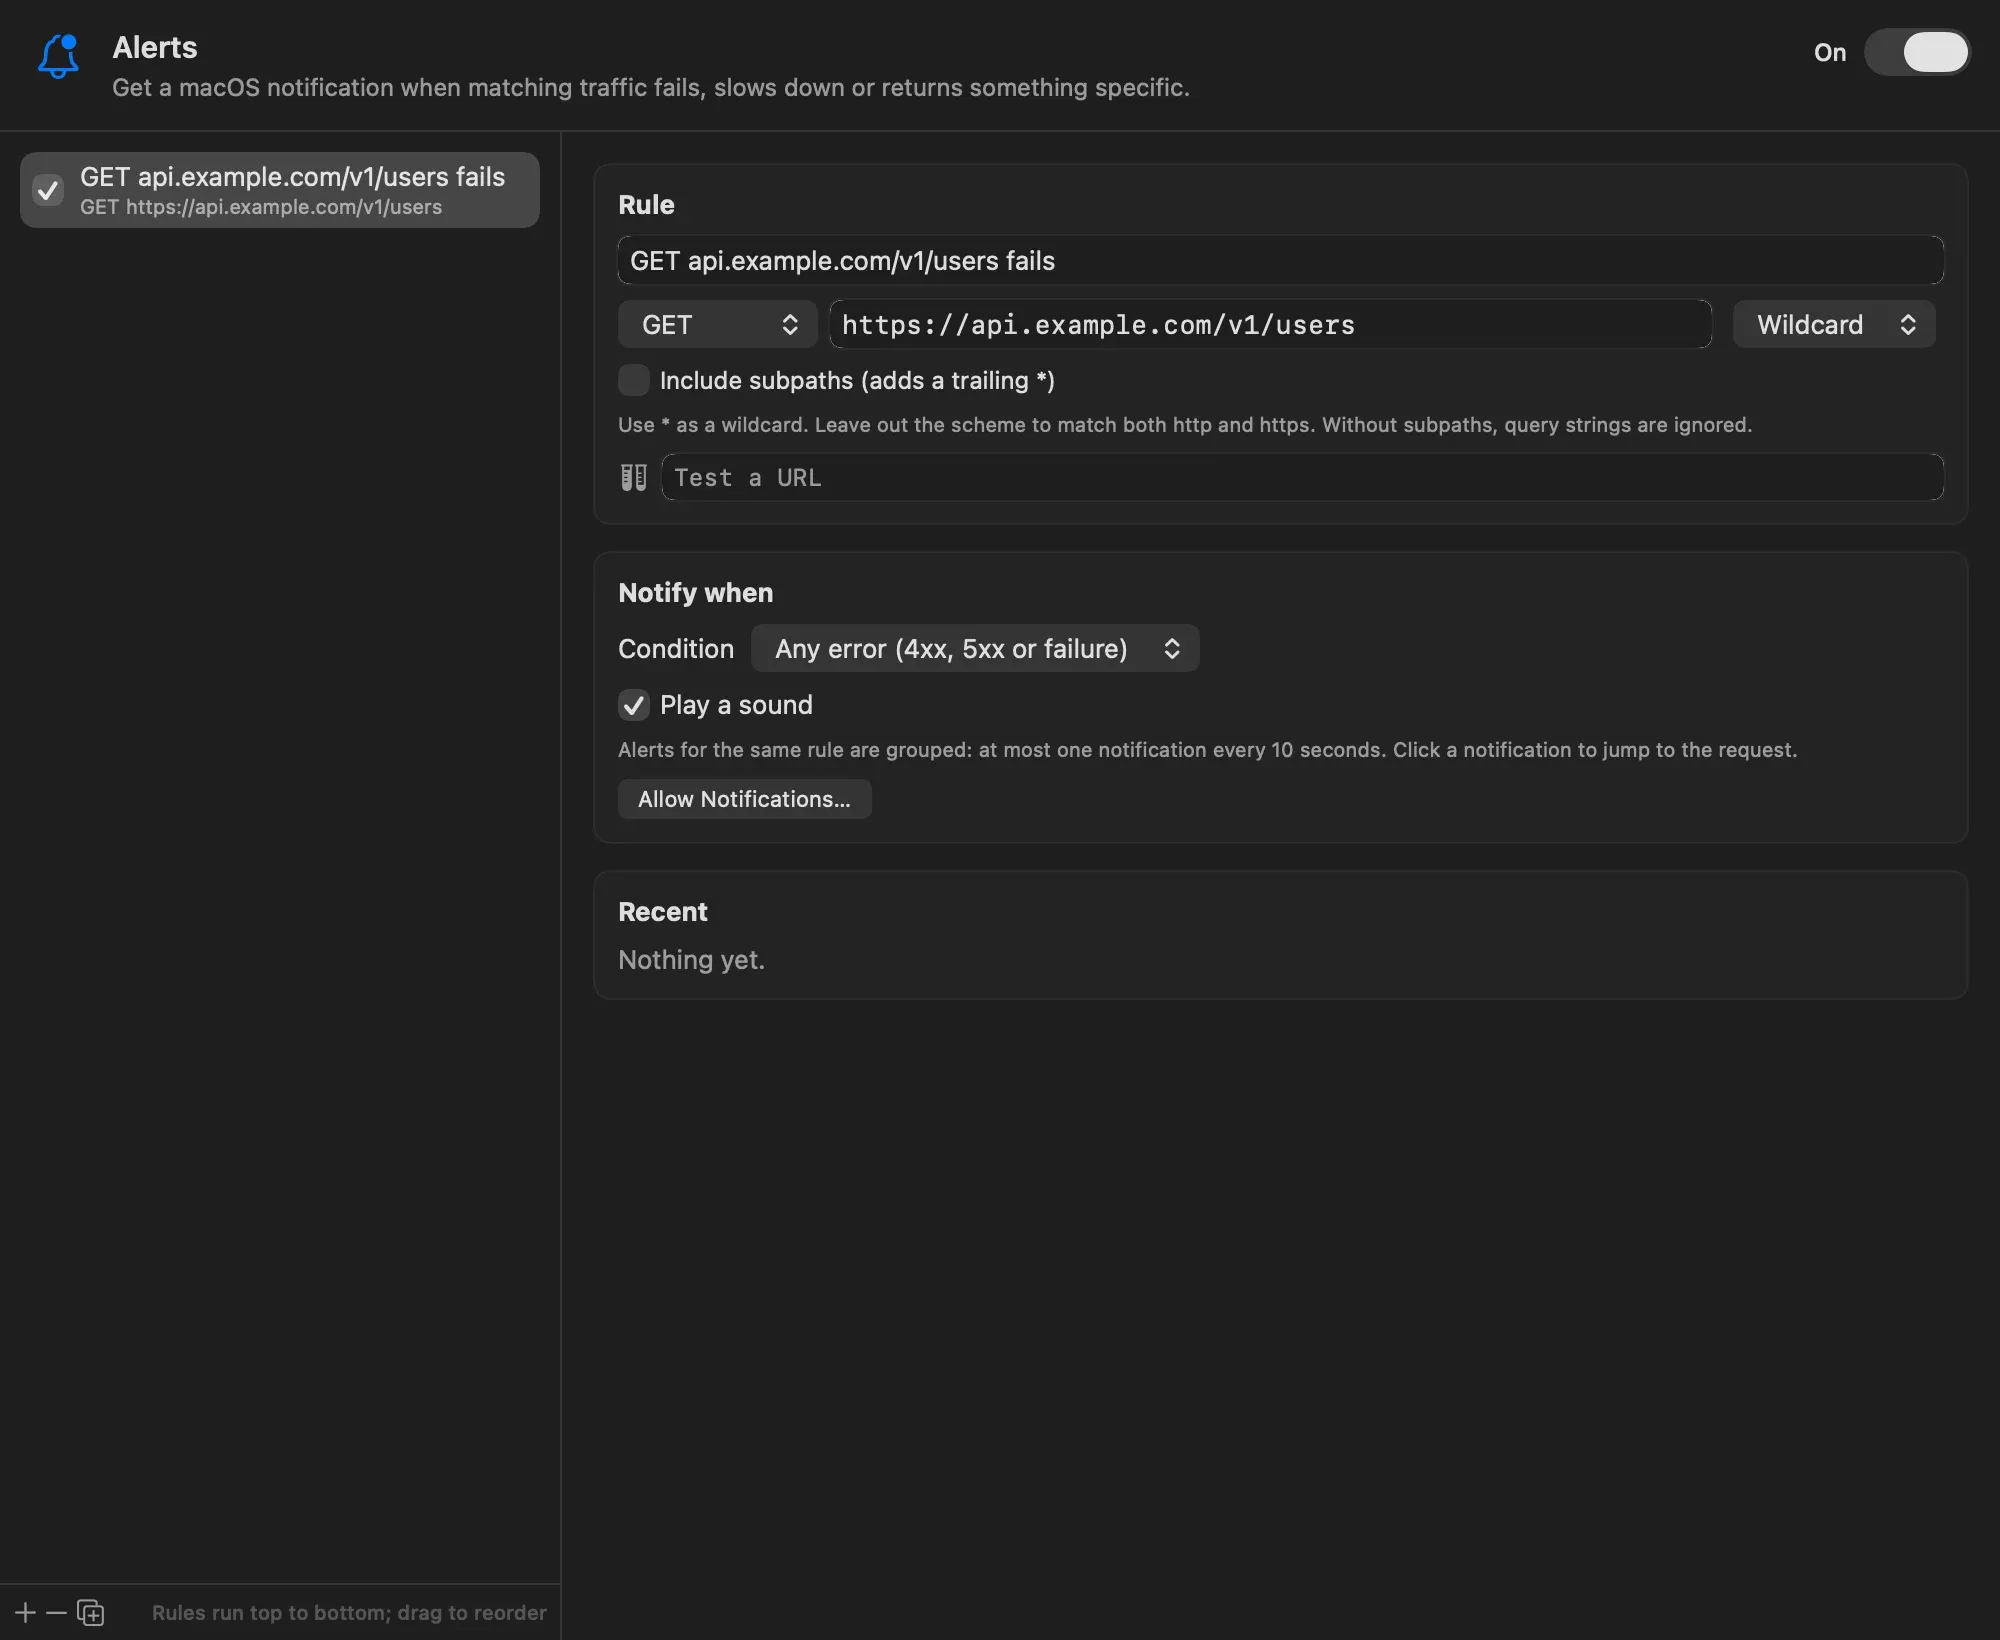Screen dimensions: 2000x1640
Task: Add a new rule with plus icon
Action: click(25, 1612)
